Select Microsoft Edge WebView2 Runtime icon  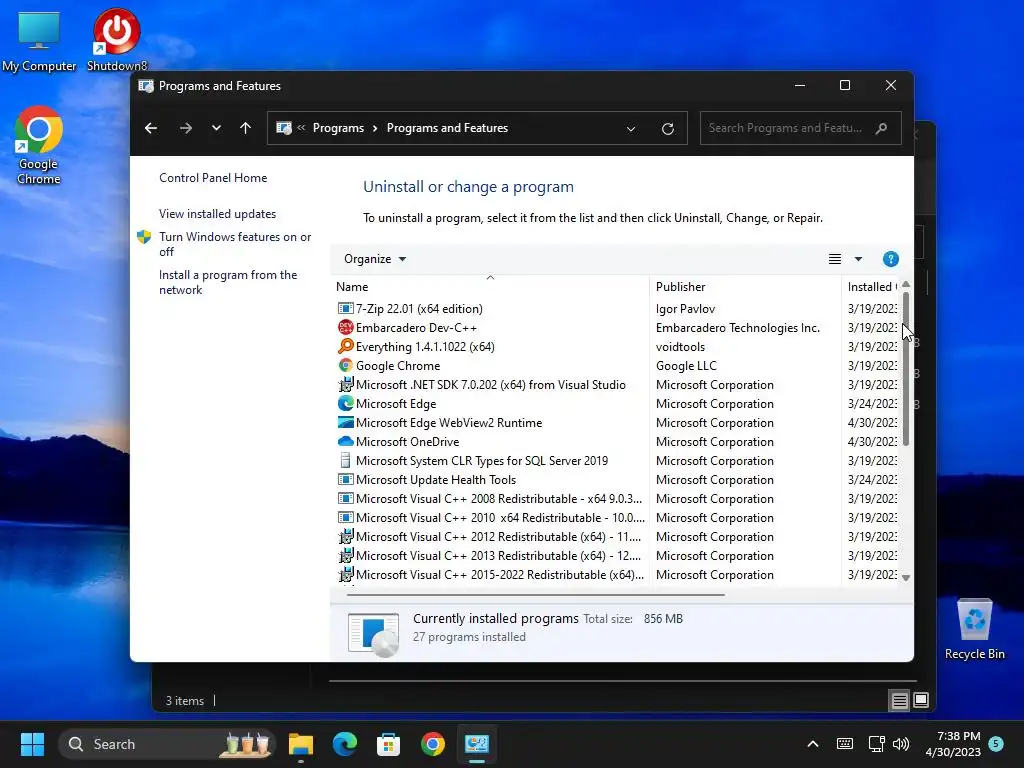[x=345, y=423]
